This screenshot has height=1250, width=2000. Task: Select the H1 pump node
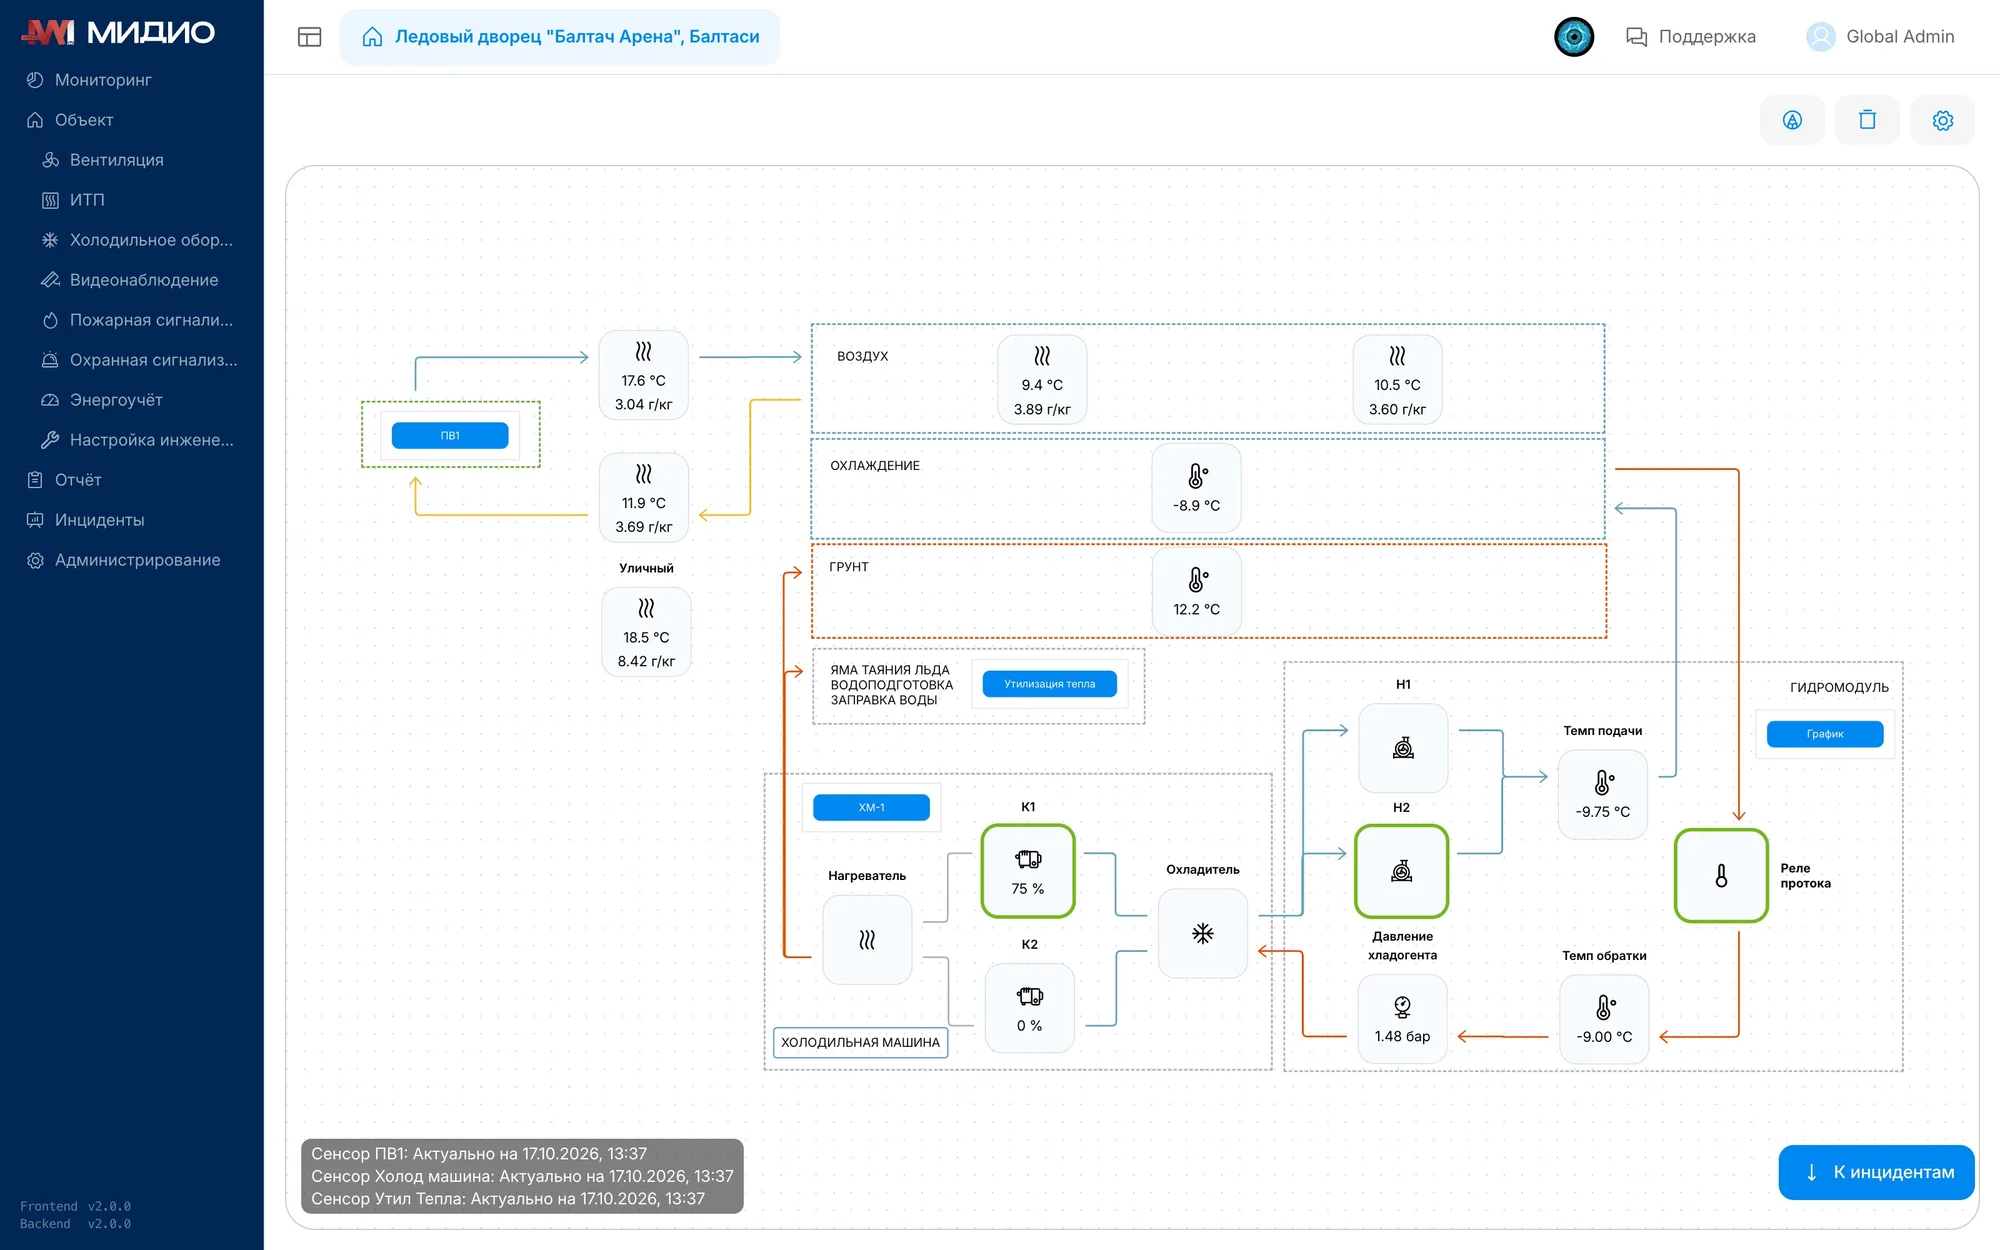coord(1403,748)
